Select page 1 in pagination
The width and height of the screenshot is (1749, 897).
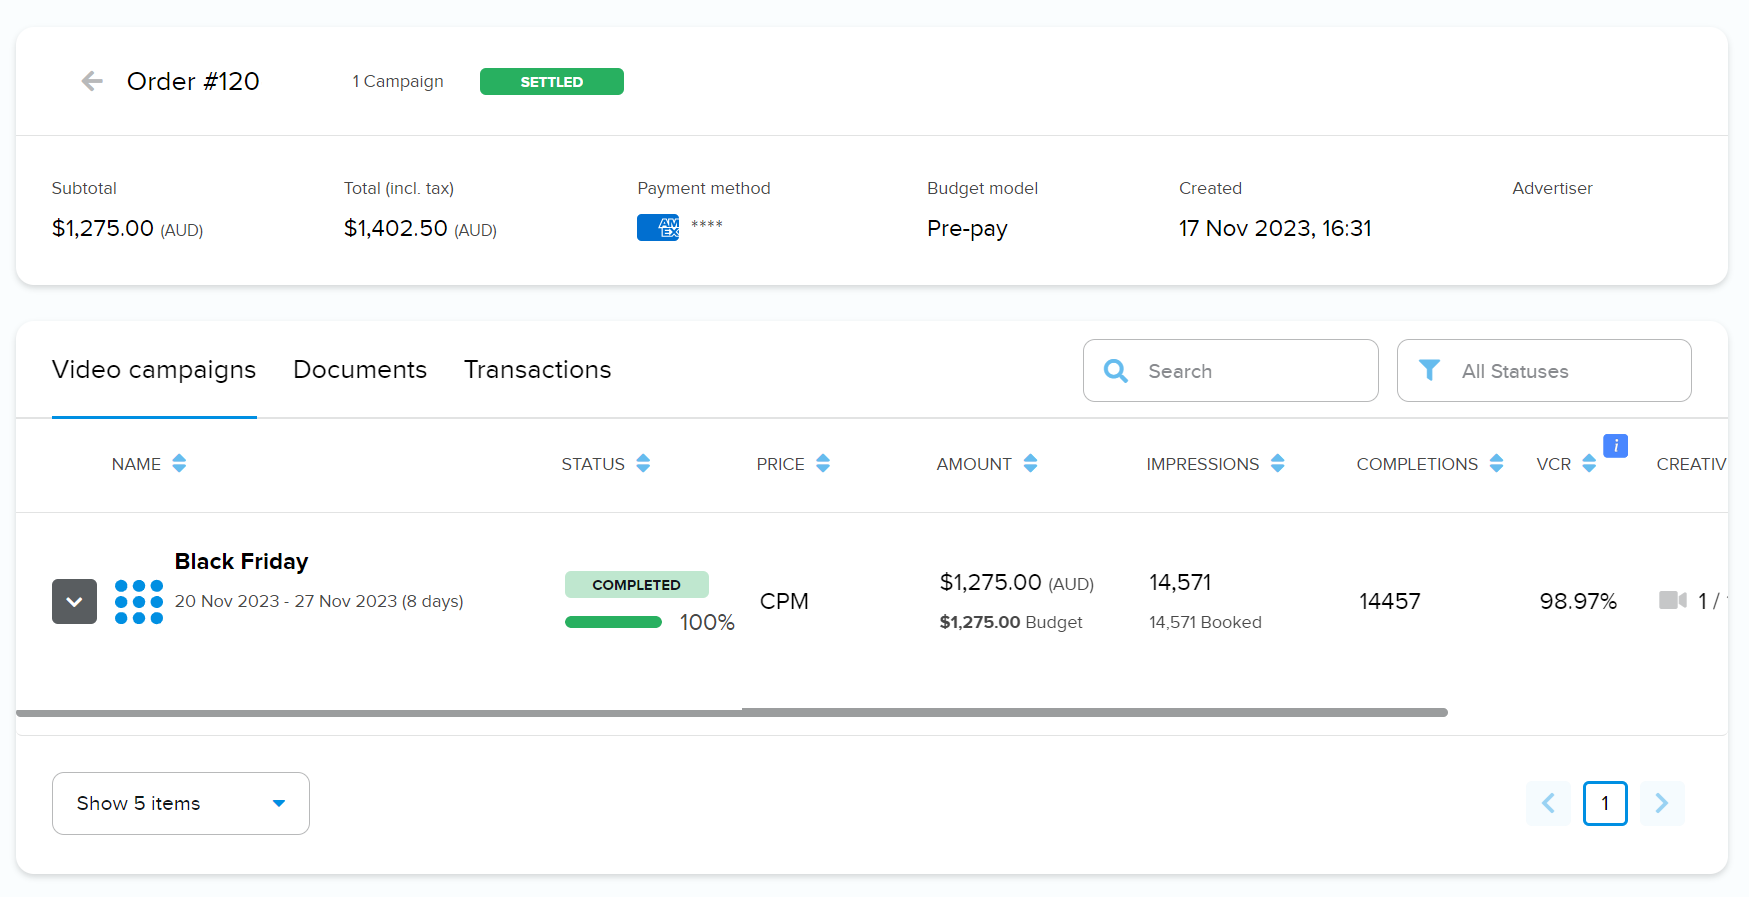tap(1605, 803)
